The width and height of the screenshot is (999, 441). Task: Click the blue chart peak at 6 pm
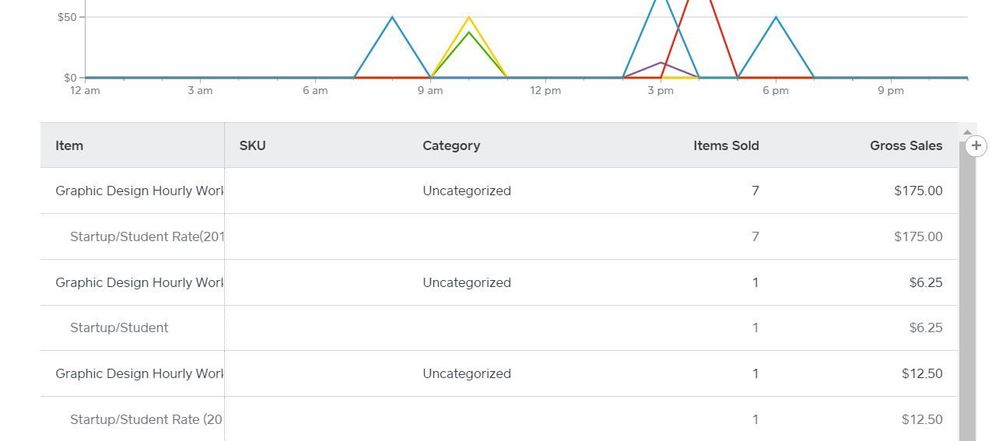(776, 18)
